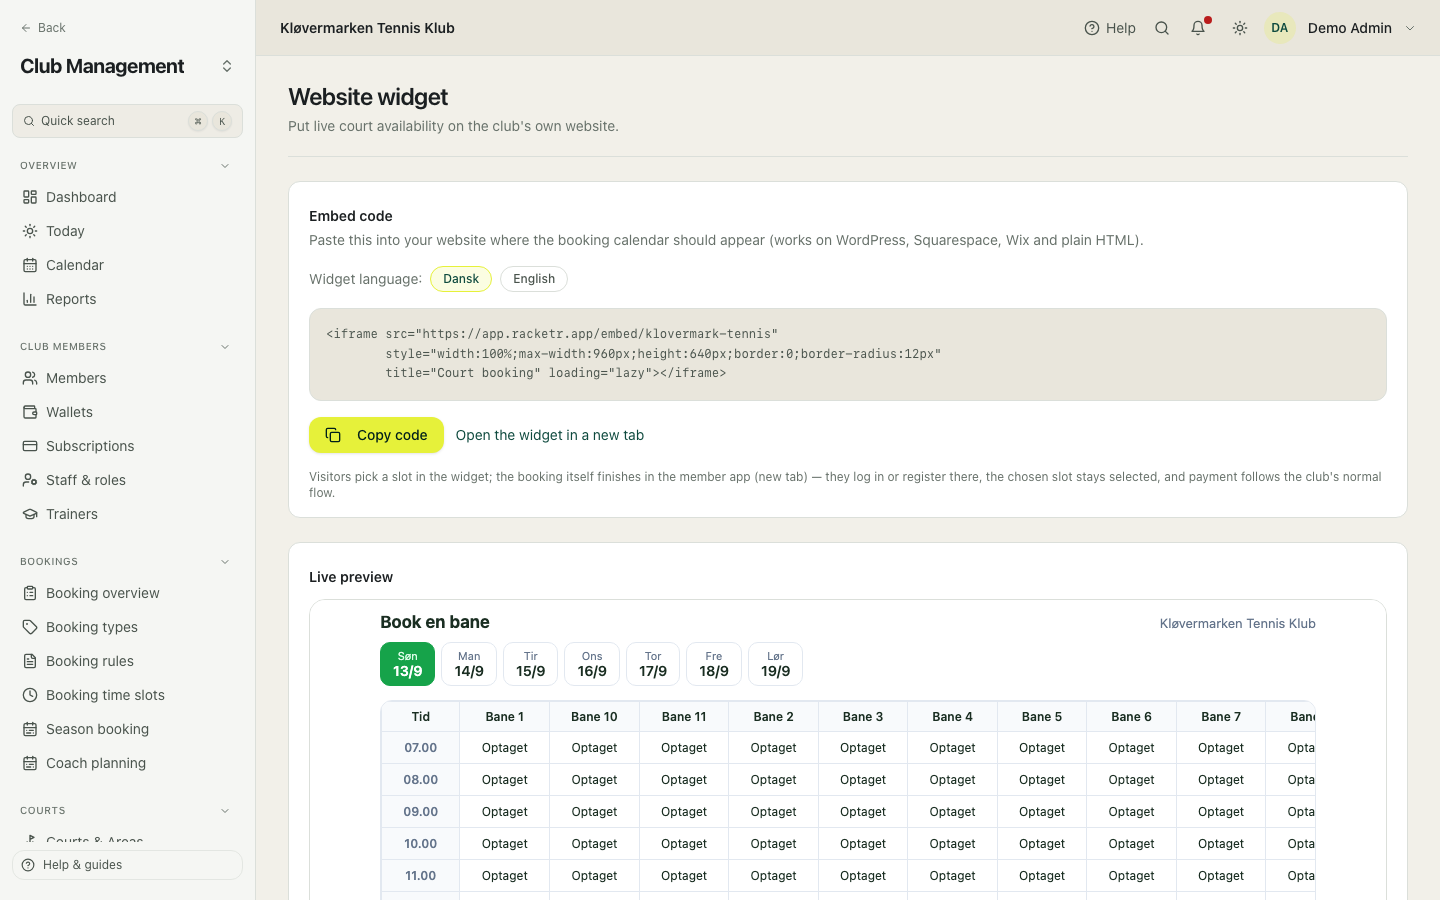
Task: Select the Ons 16/9 date tab
Action: point(592,664)
